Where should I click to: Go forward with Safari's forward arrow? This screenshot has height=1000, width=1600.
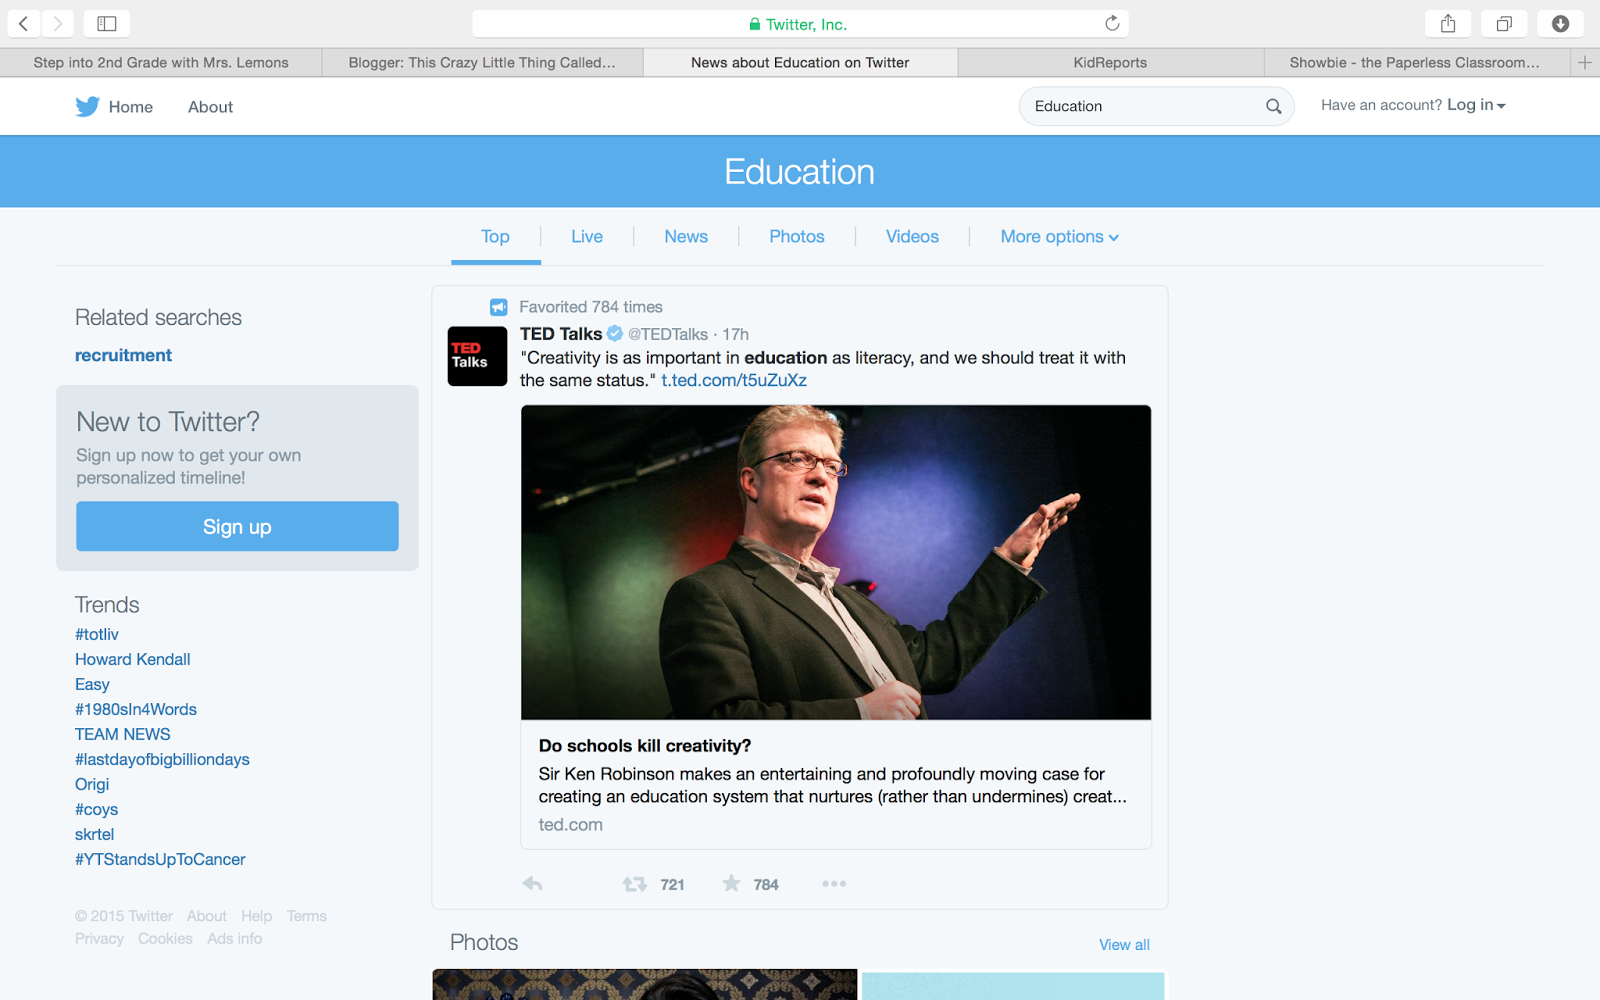pos(58,23)
